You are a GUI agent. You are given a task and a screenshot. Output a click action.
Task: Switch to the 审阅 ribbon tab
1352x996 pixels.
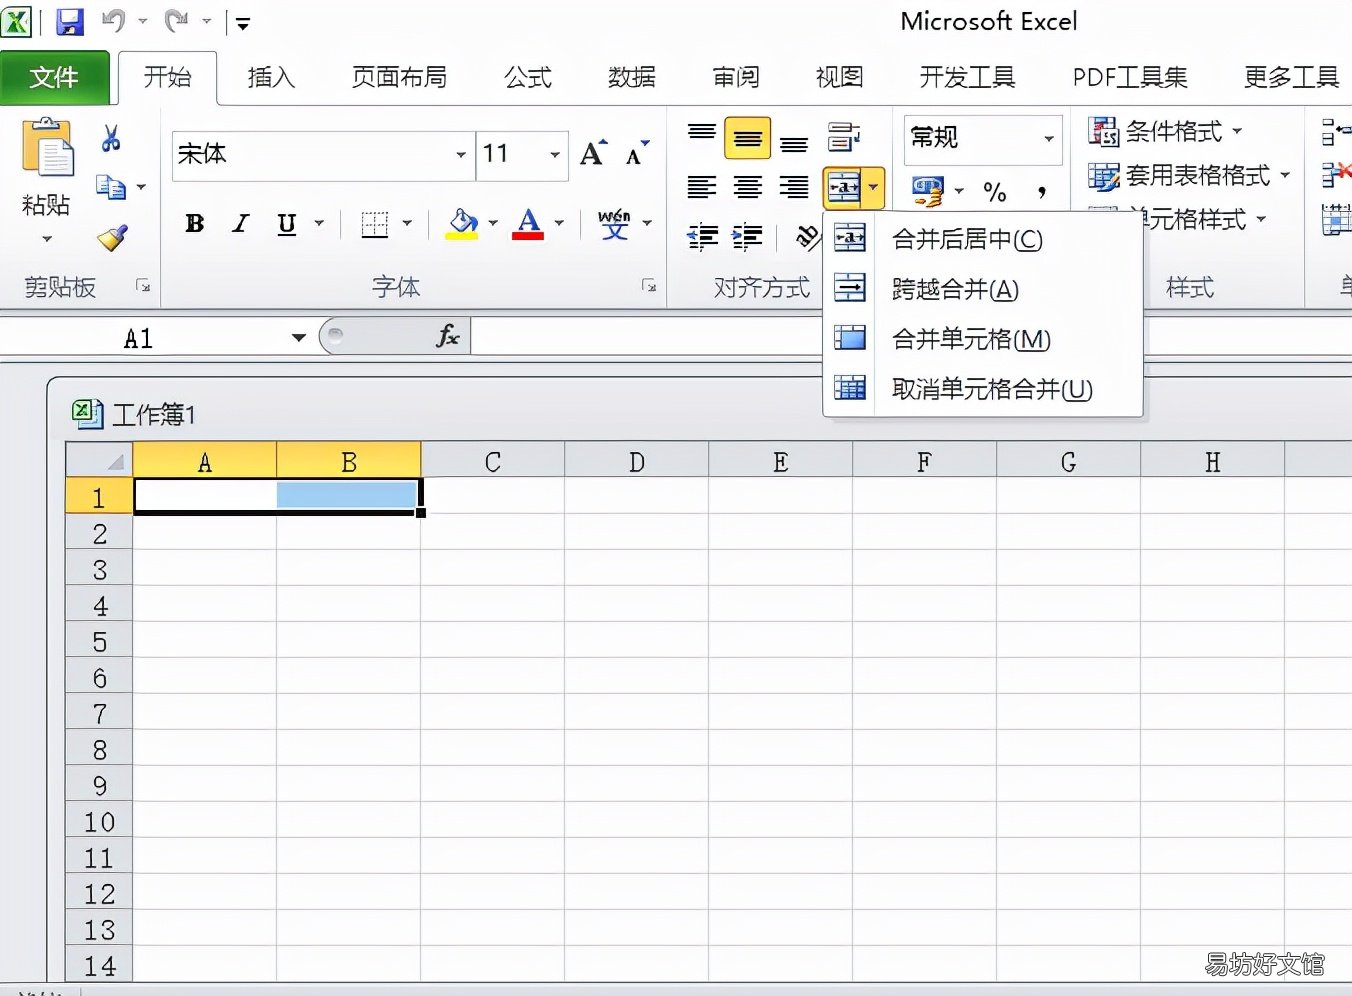[x=736, y=77]
